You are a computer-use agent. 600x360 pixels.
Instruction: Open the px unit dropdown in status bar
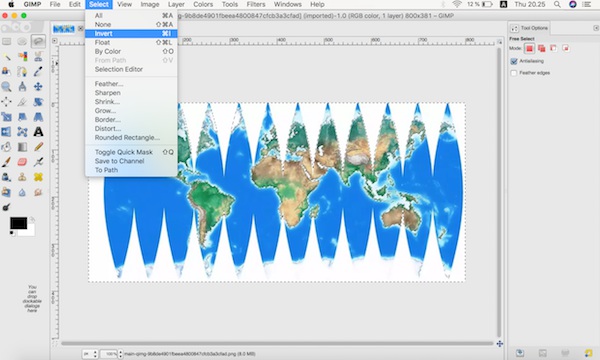click(x=90, y=354)
